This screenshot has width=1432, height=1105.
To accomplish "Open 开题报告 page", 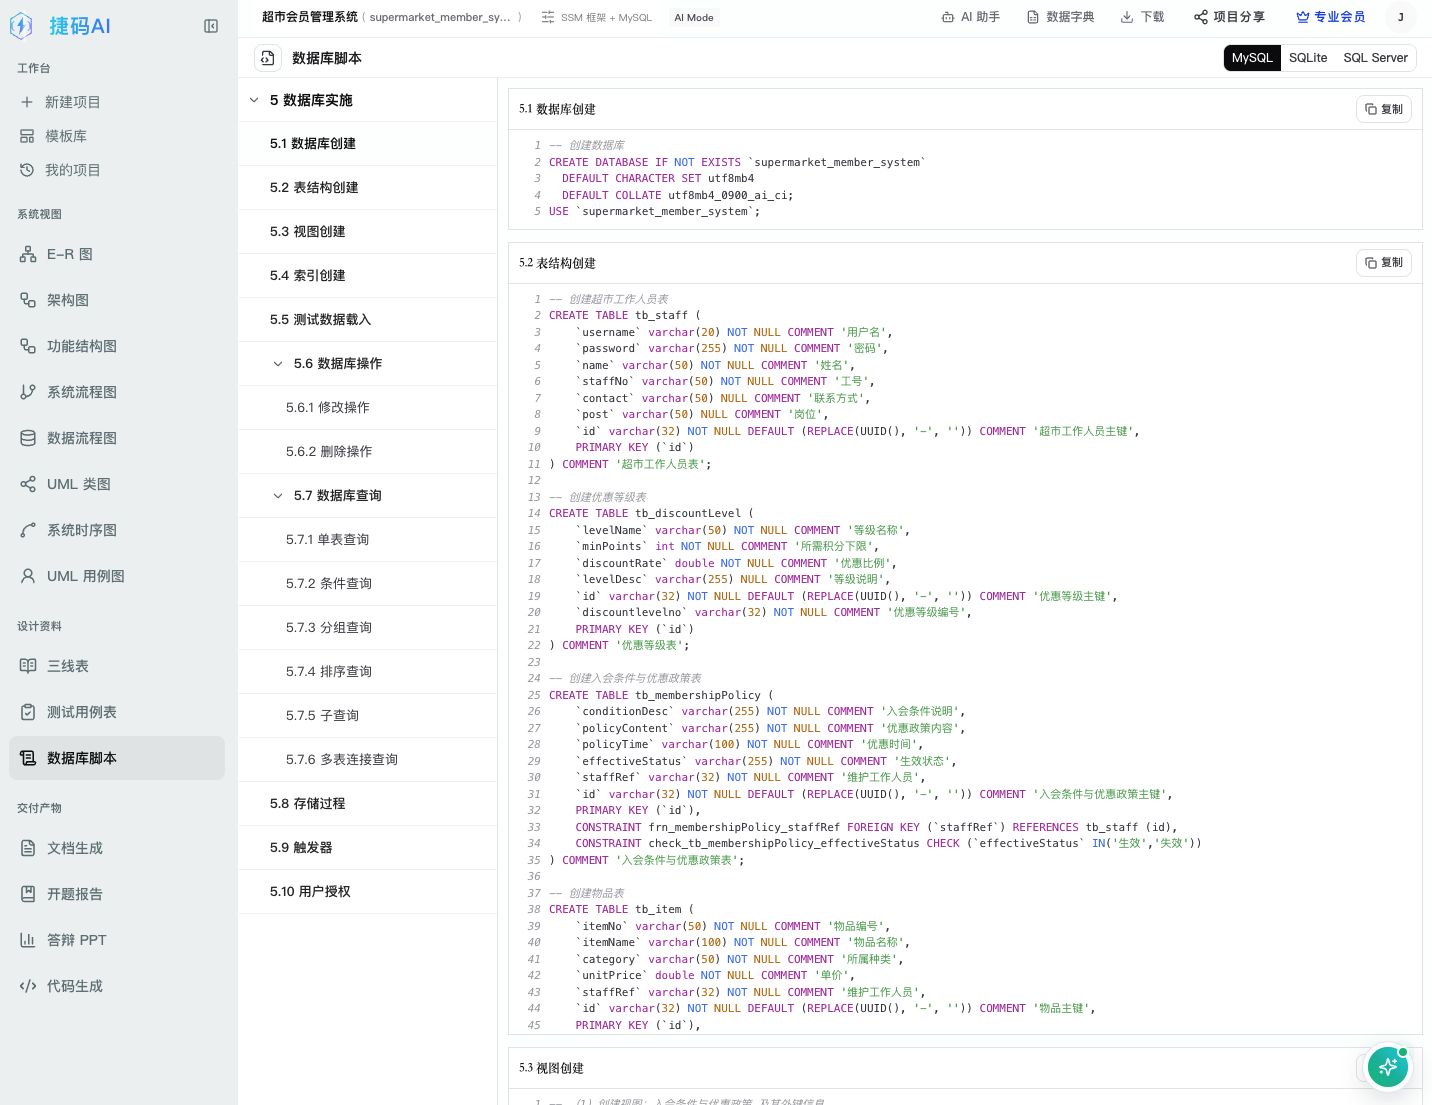I will pyautogui.click(x=117, y=894).
